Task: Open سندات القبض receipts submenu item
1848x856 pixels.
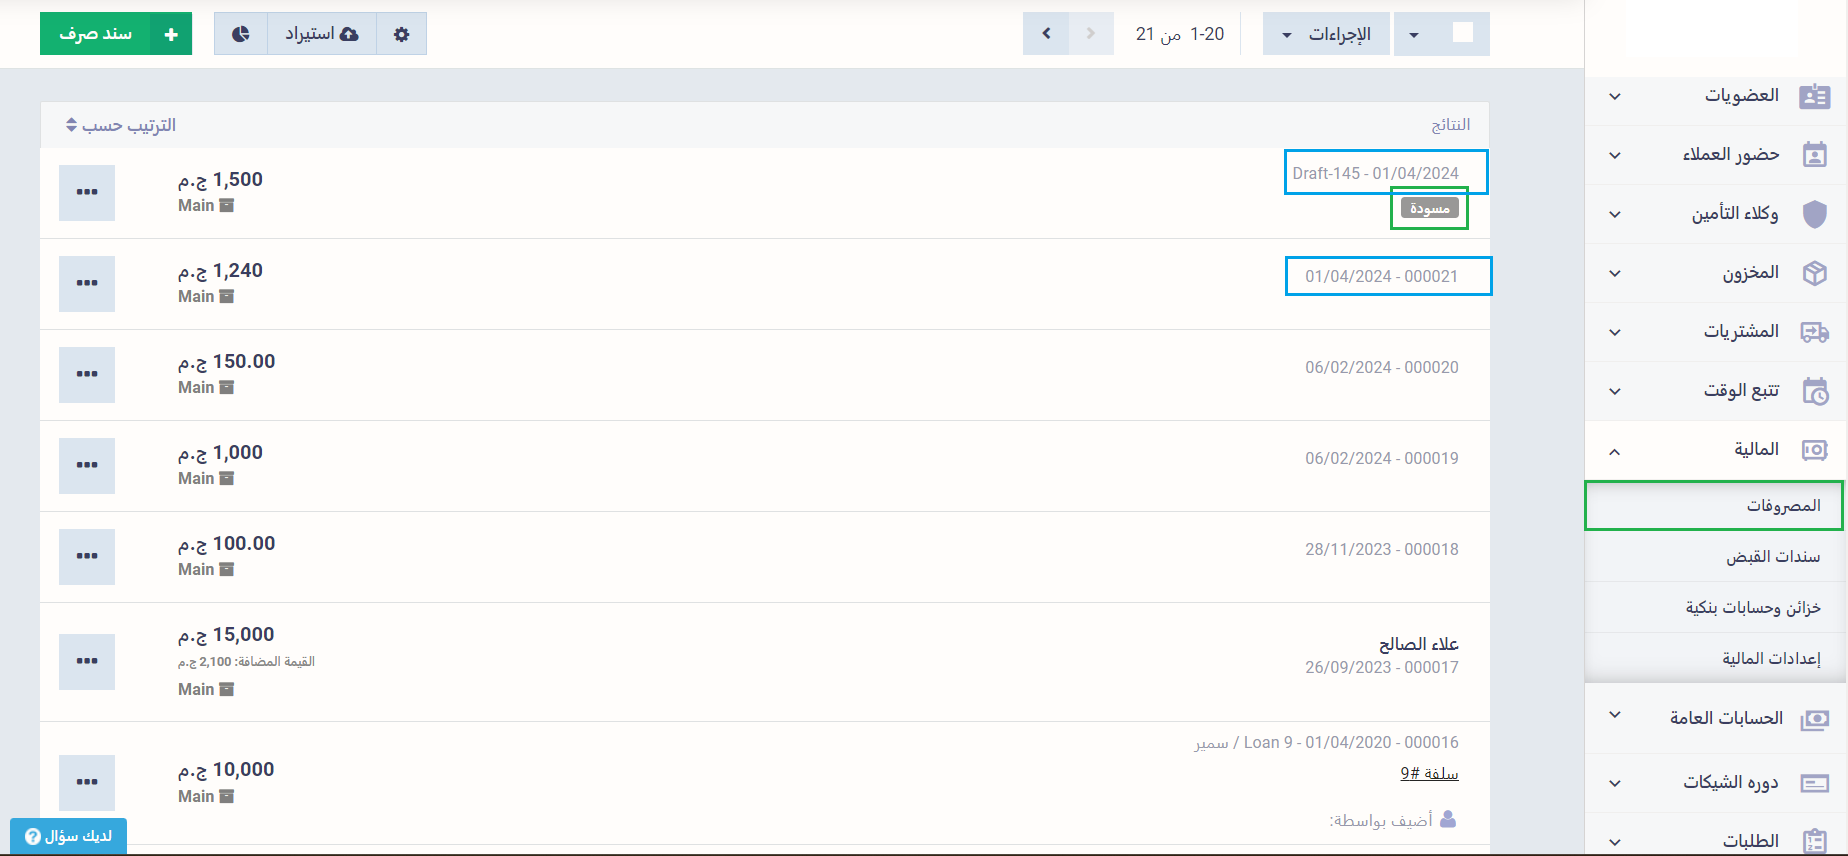Action: click(1772, 557)
